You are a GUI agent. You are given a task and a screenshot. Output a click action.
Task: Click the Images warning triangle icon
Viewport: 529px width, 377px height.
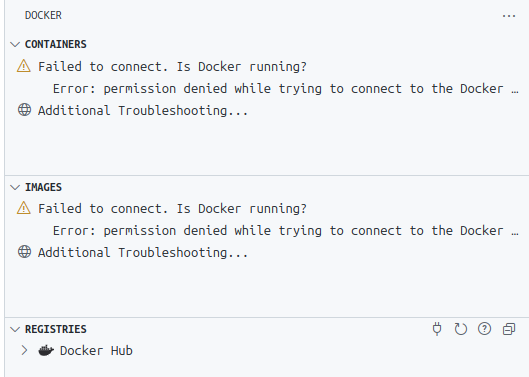[x=24, y=208]
